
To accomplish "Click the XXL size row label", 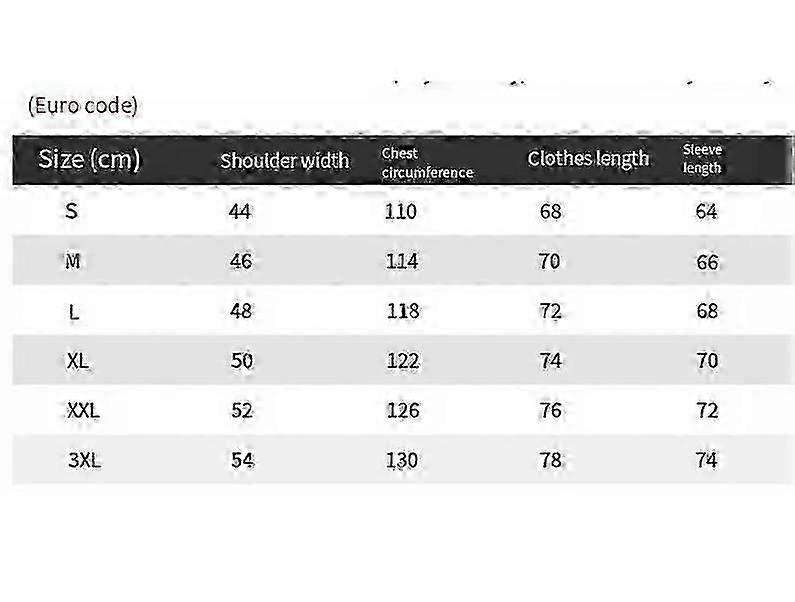I will point(83,410).
